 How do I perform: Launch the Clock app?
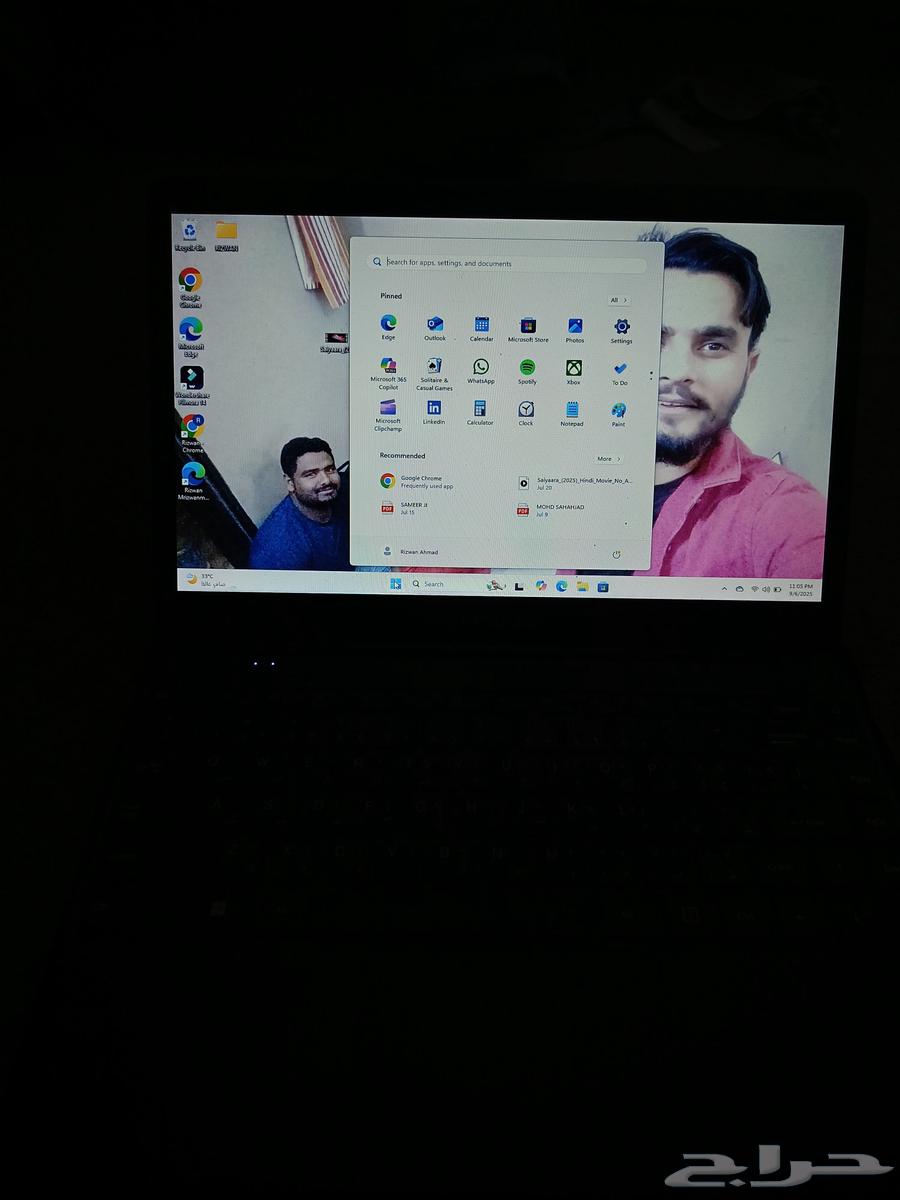[x=526, y=411]
